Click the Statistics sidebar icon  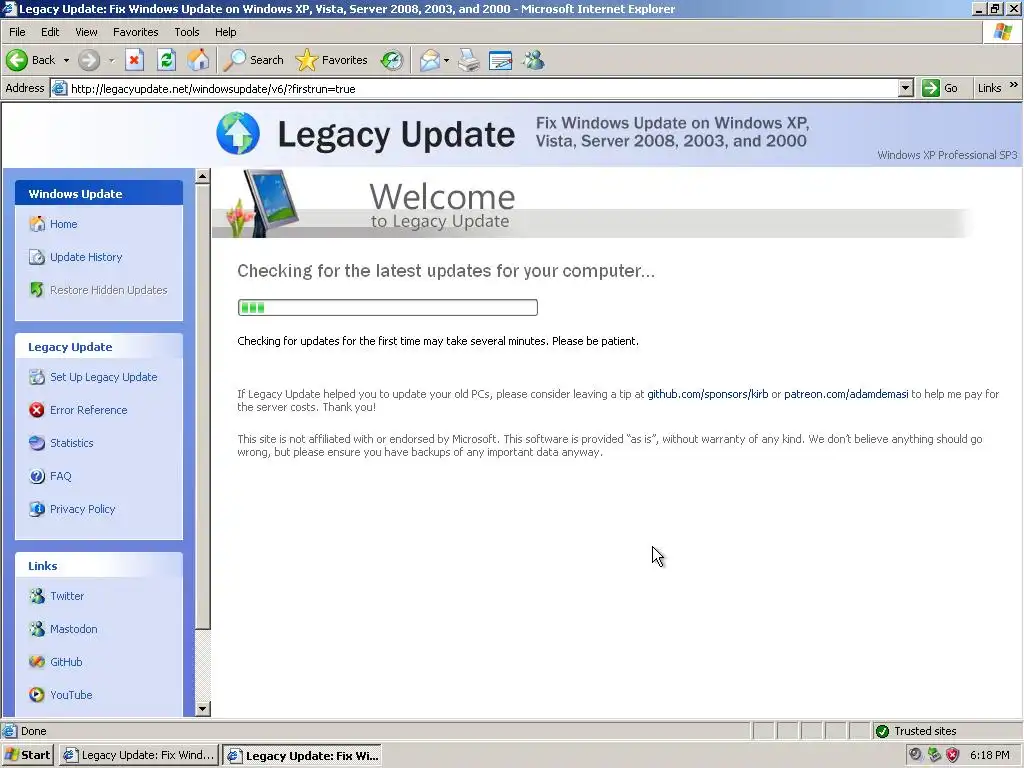[37, 443]
